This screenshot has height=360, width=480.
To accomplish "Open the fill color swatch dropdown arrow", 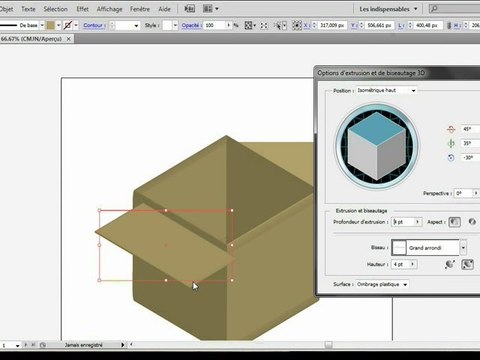I will point(58,25).
